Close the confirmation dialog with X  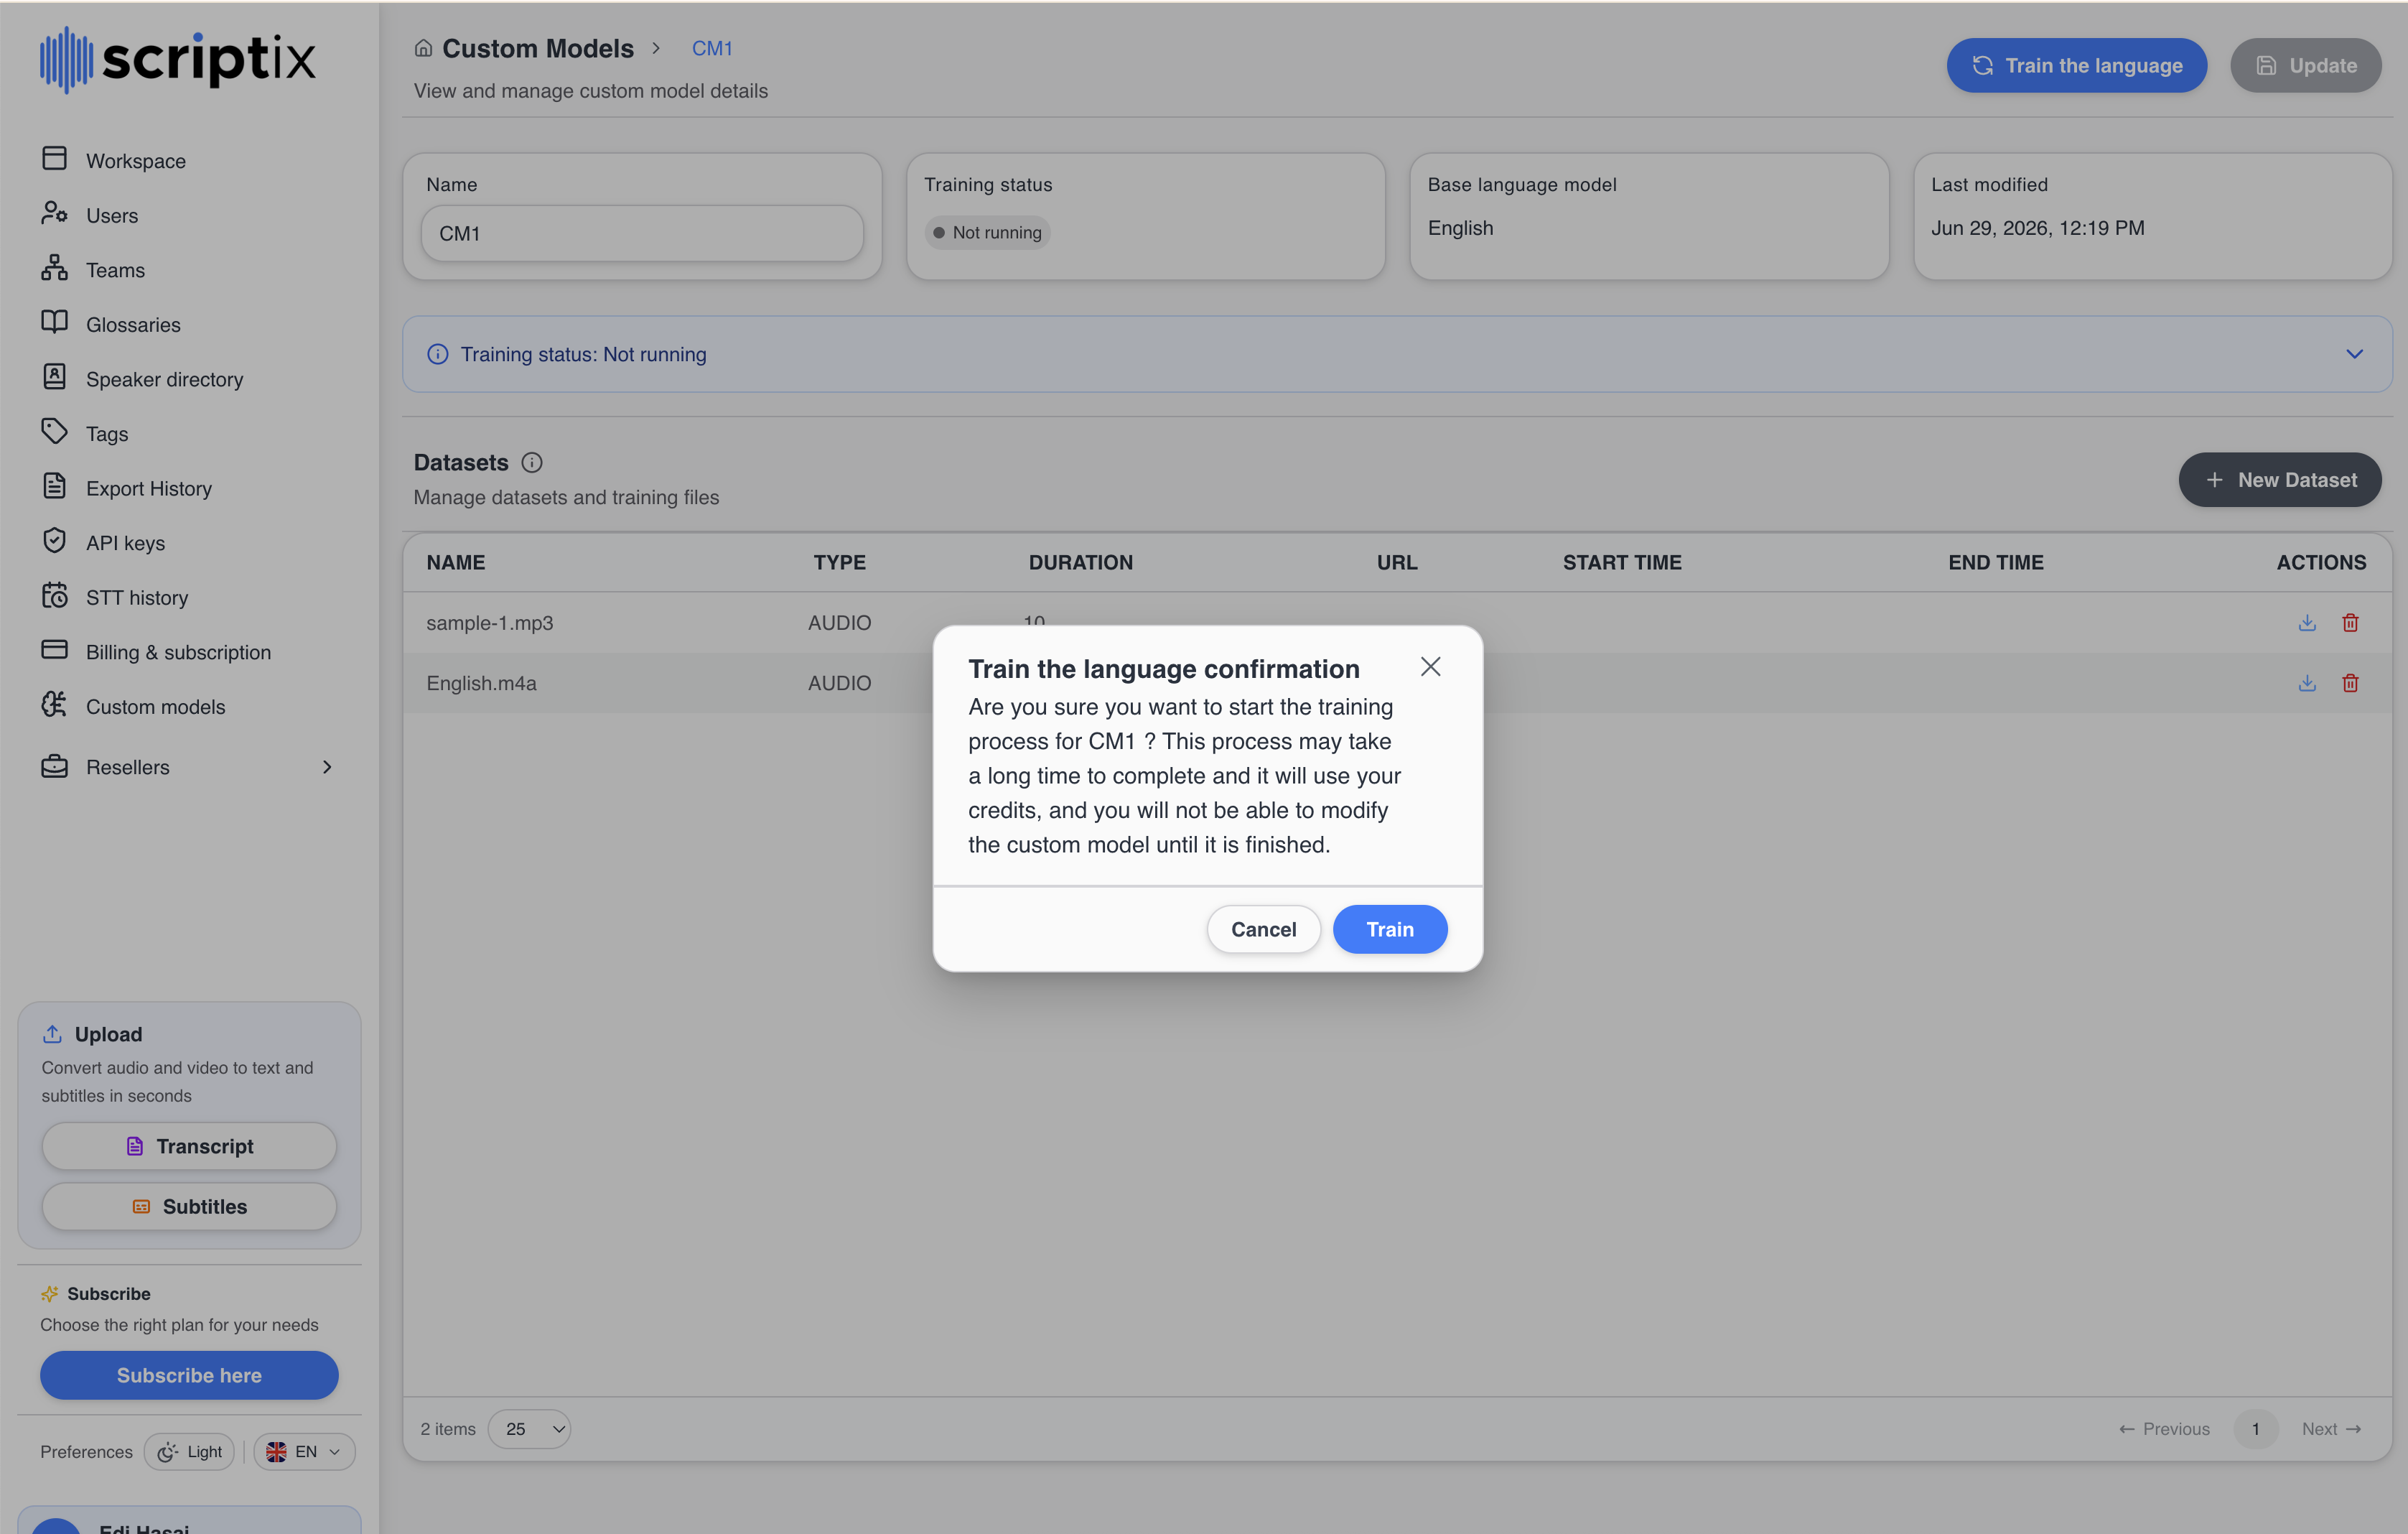[x=1430, y=667]
